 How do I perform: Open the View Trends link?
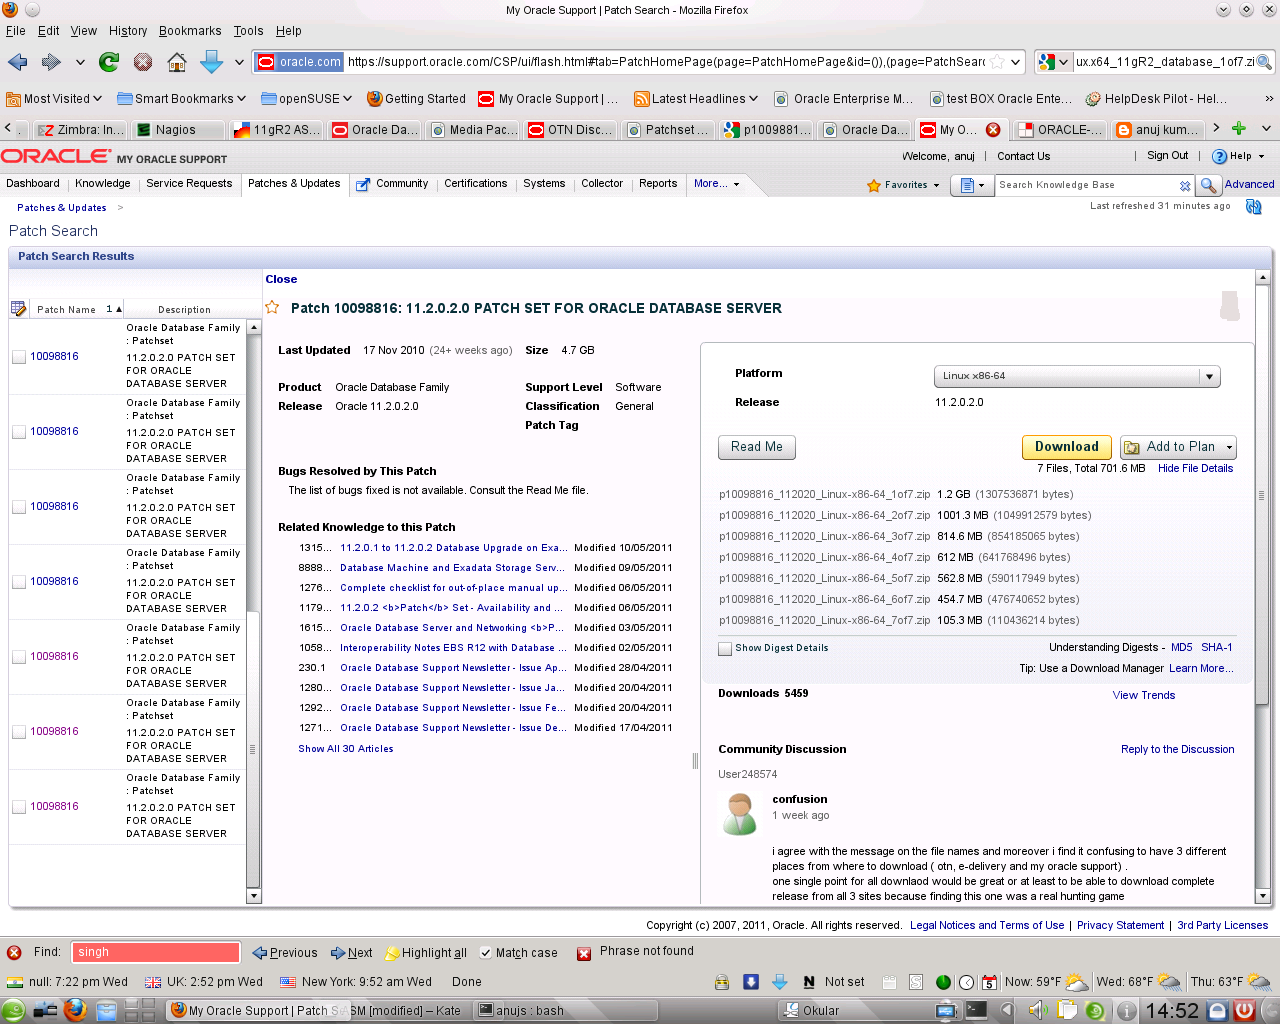(1143, 696)
